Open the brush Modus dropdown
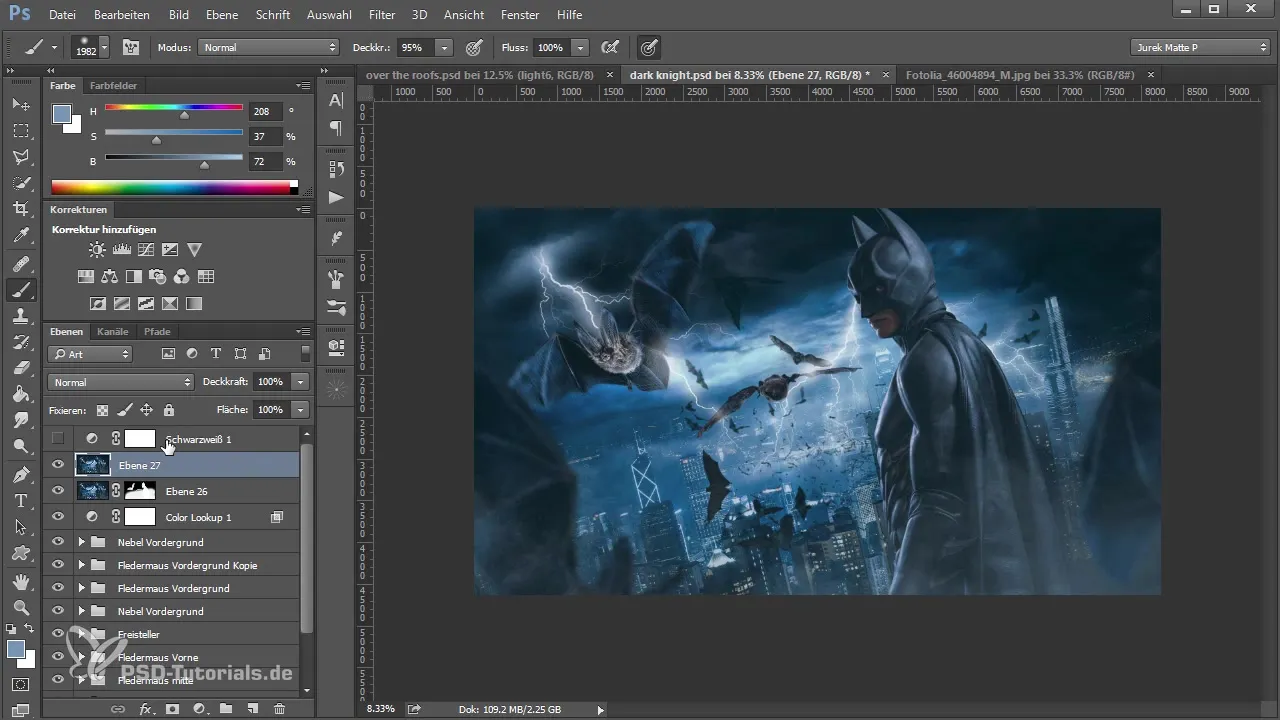Image resolution: width=1280 pixels, height=720 pixels. [270, 47]
